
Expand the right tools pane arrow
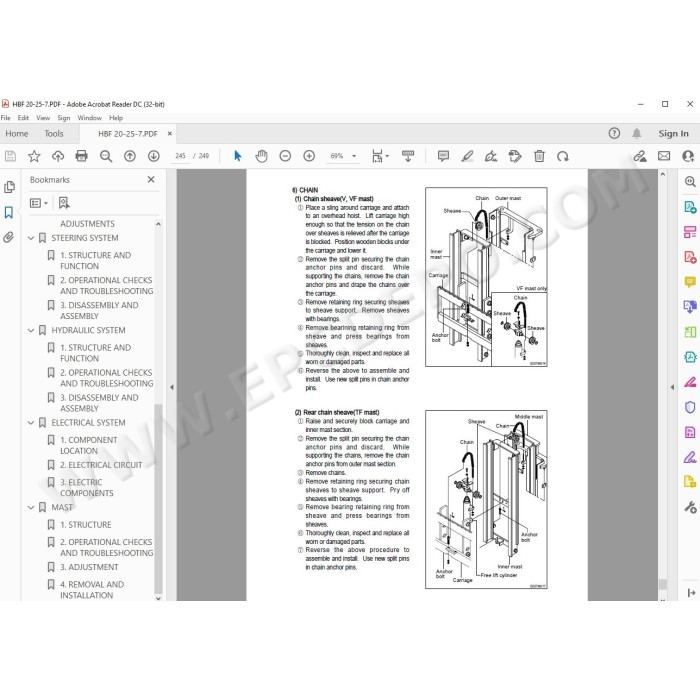[672, 388]
